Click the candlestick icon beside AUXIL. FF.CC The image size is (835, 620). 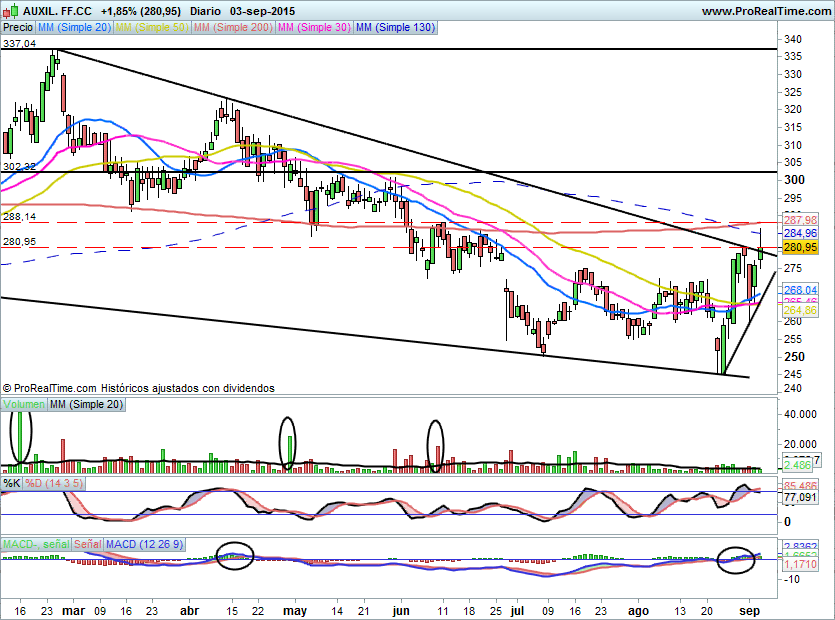click(x=10, y=10)
